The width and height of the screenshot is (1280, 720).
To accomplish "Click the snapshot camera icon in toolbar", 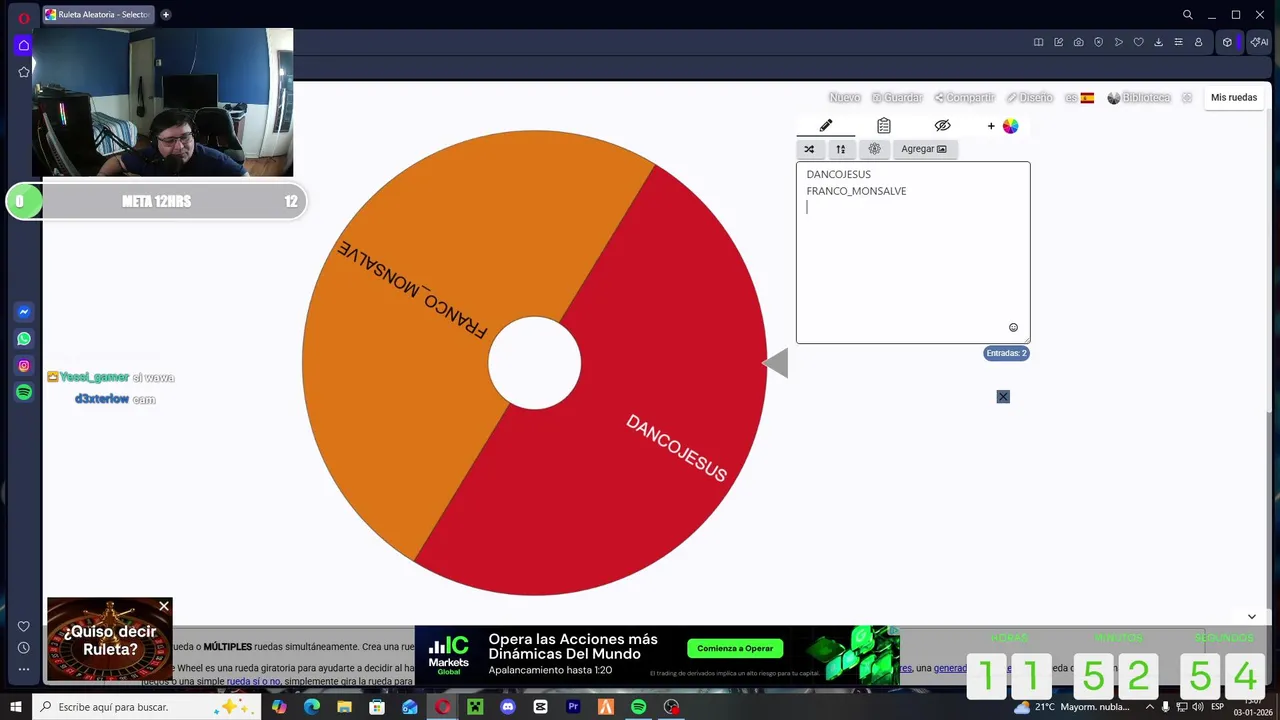I will pyautogui.click(x=1078, y=42).
